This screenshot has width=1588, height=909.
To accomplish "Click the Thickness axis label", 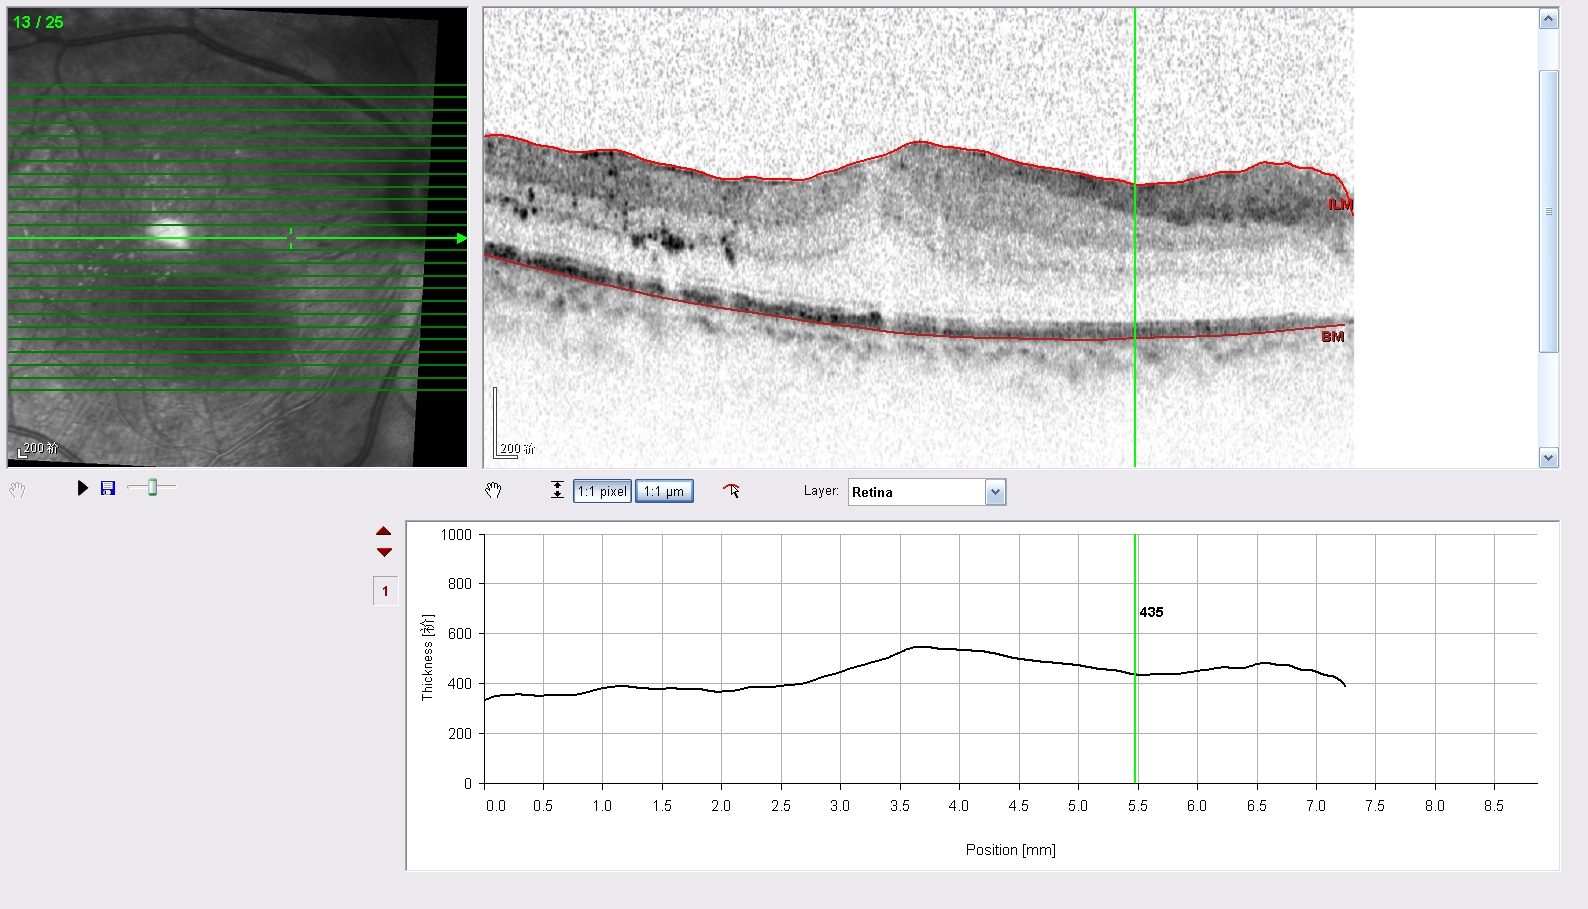I will 428,657.
